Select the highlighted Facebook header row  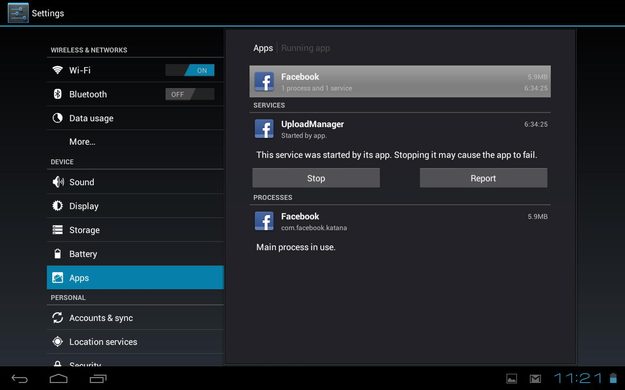(400, 81)
